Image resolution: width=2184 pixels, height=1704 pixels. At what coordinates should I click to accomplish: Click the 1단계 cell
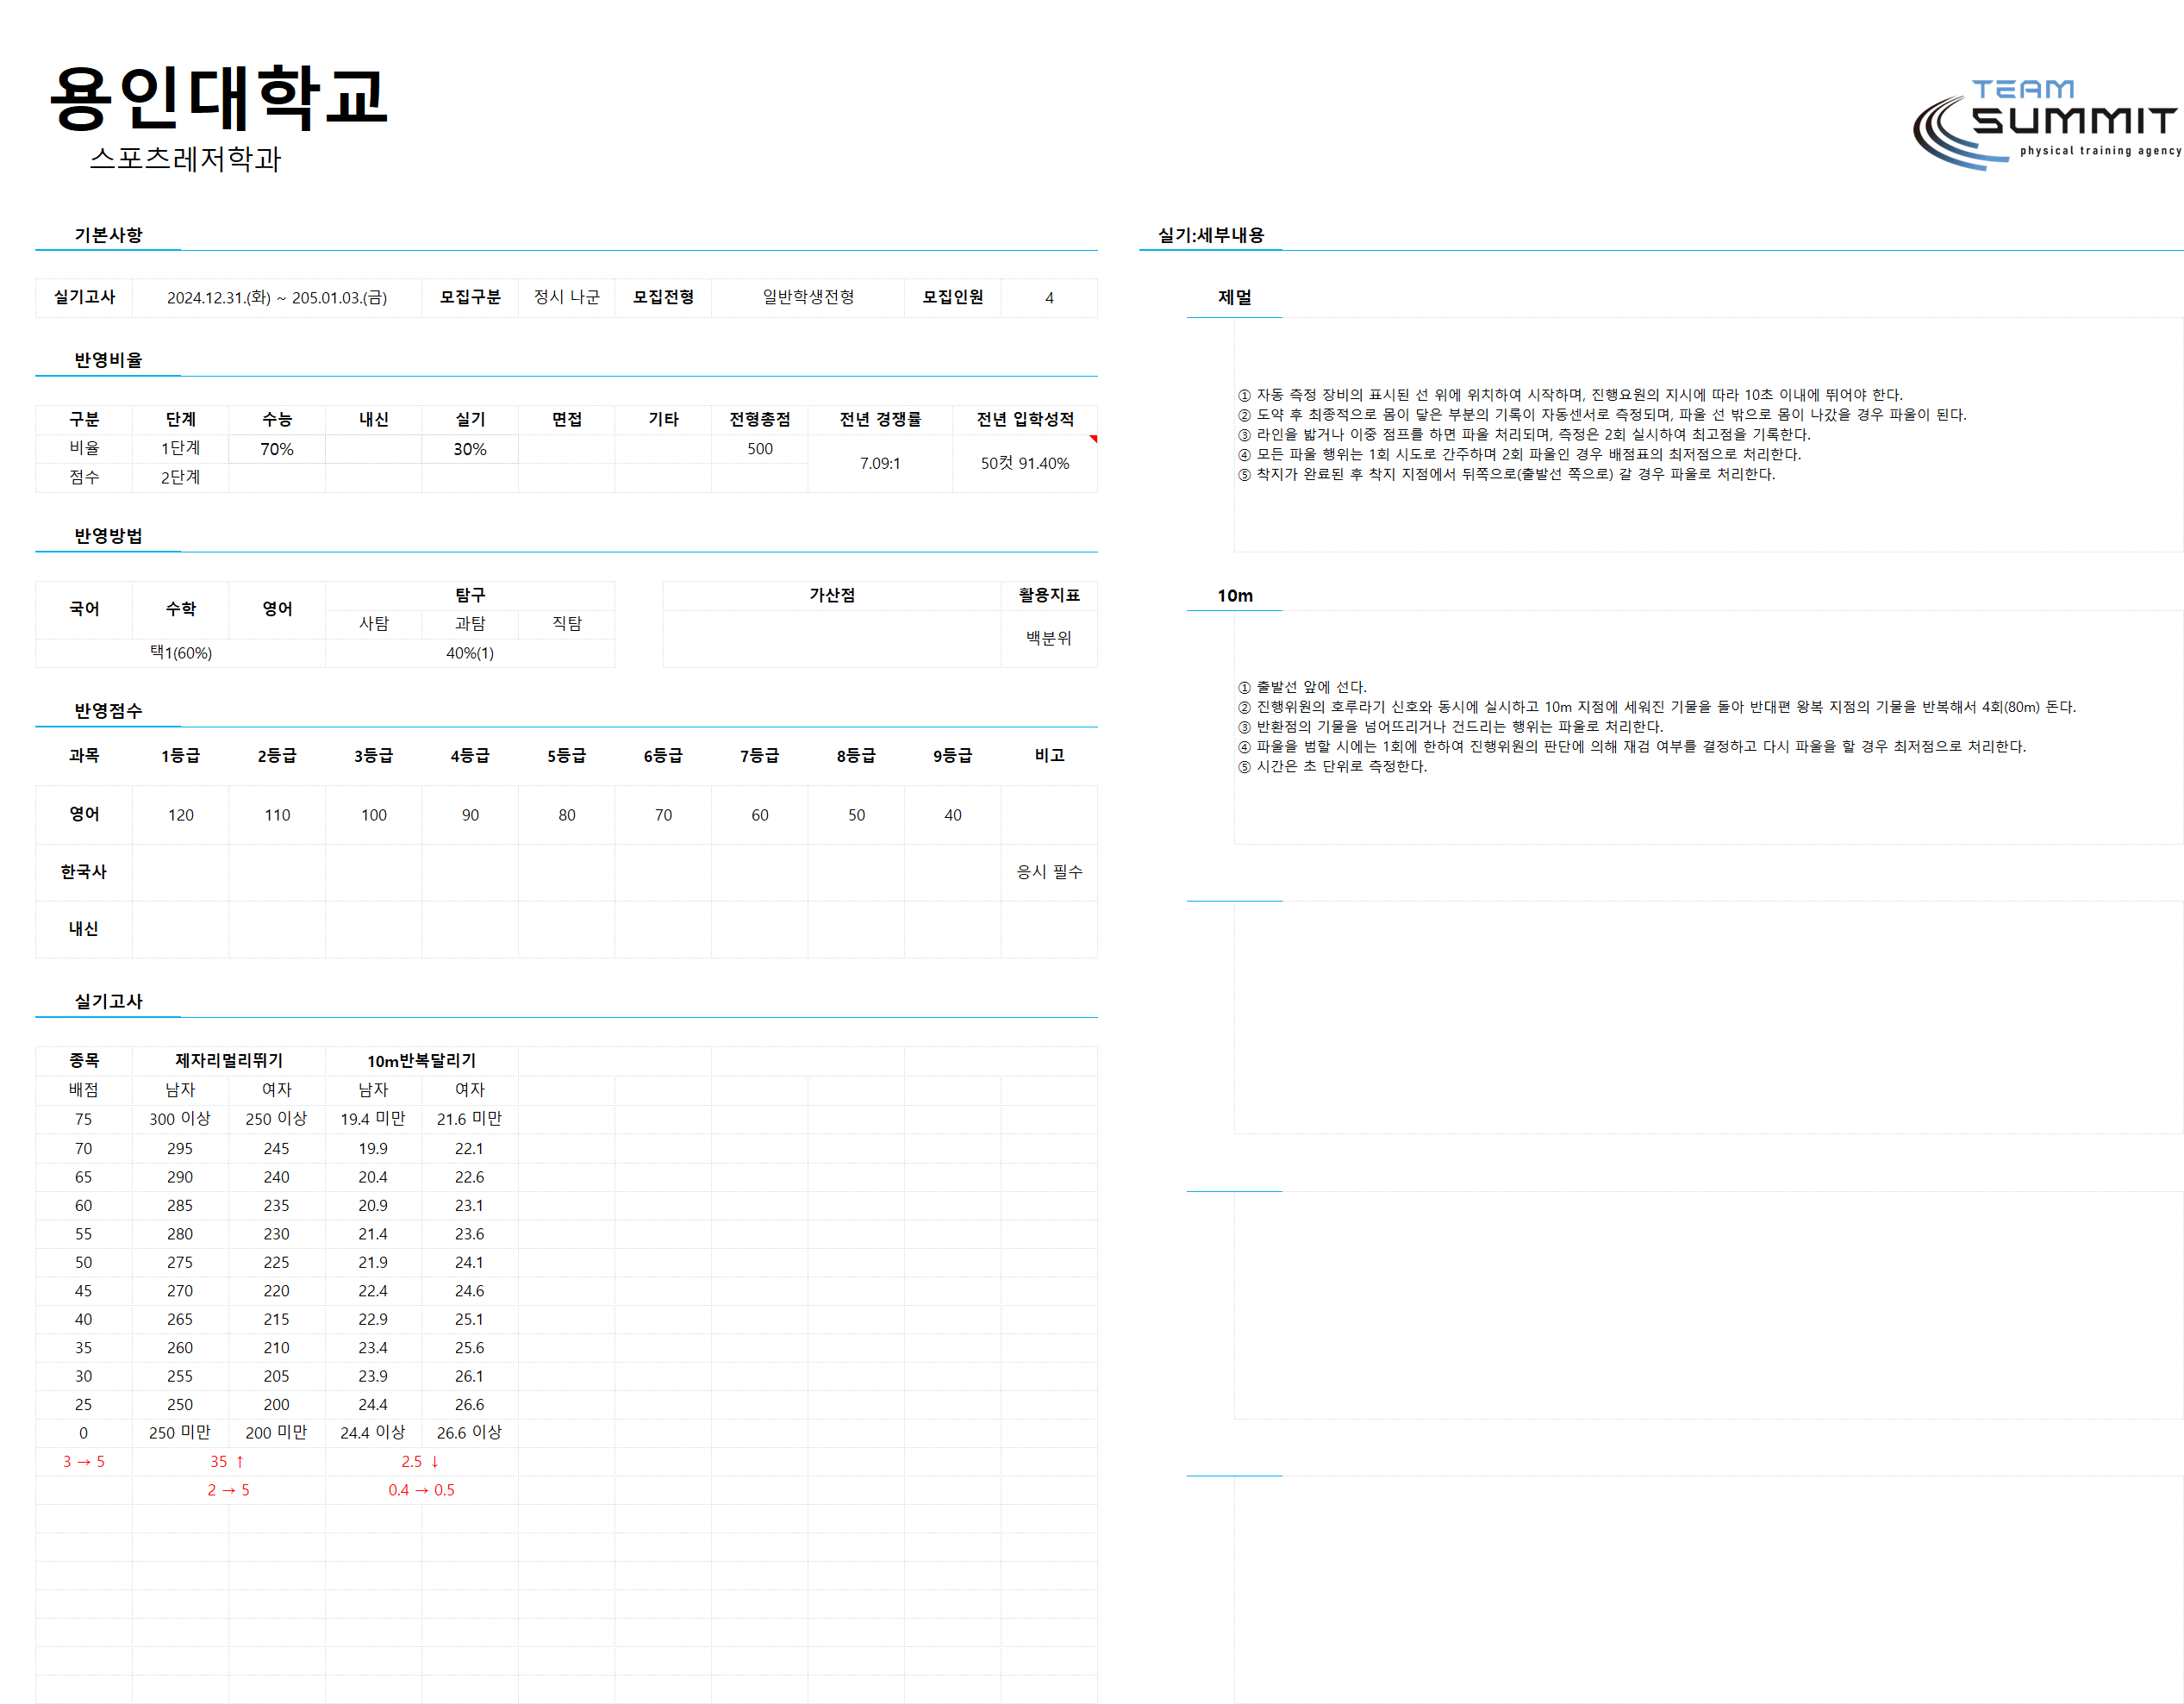(x=181, y=449)
